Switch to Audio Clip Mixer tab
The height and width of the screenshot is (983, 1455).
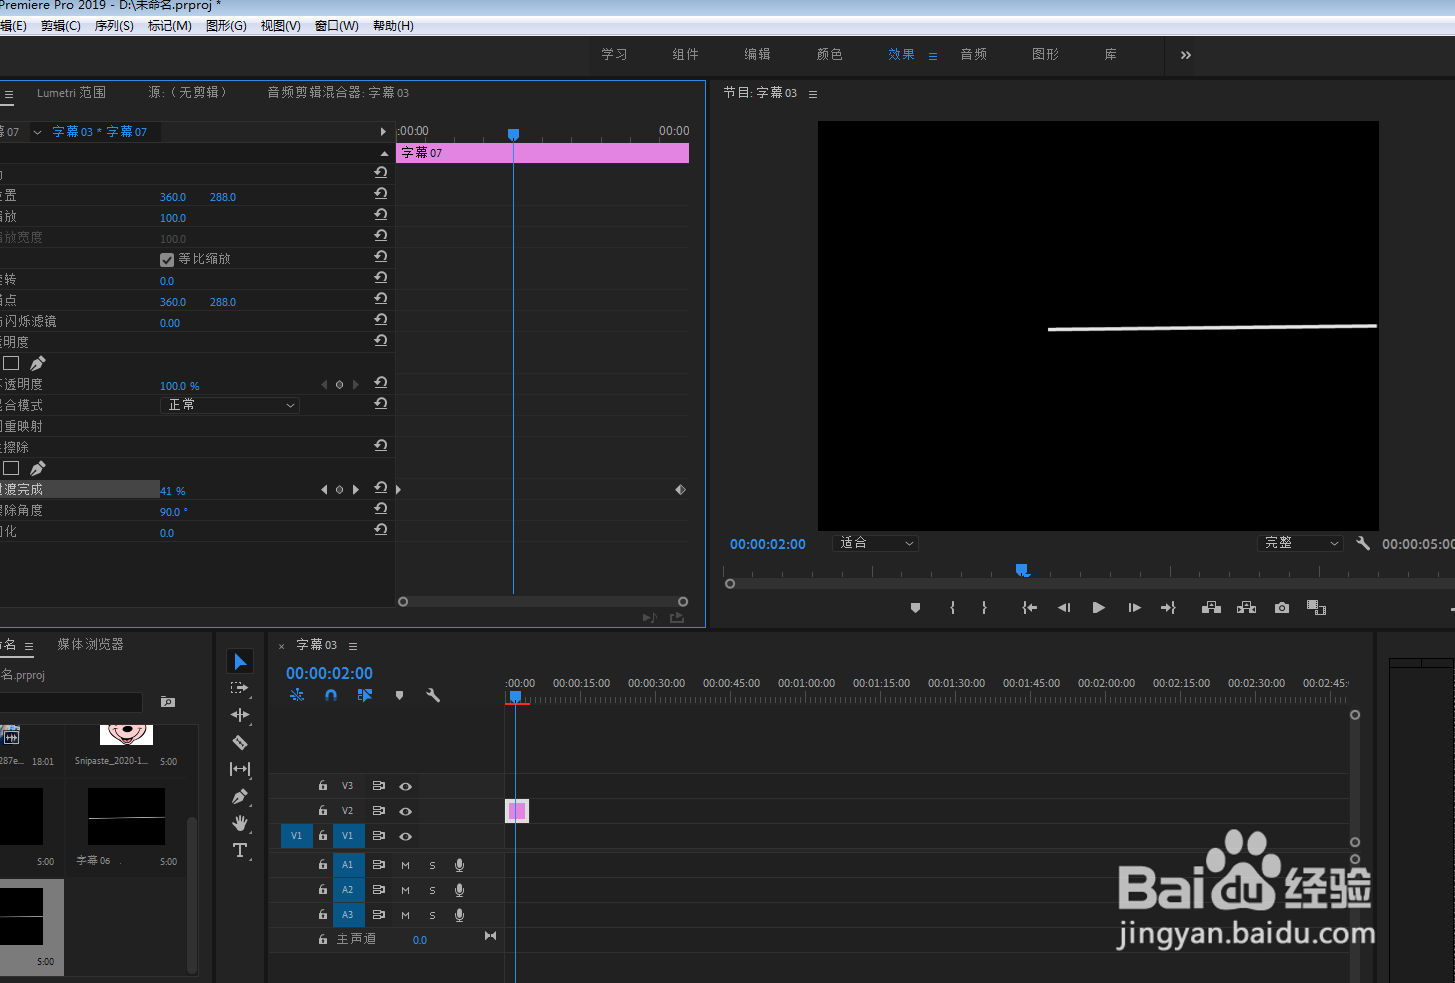(338, 93)
